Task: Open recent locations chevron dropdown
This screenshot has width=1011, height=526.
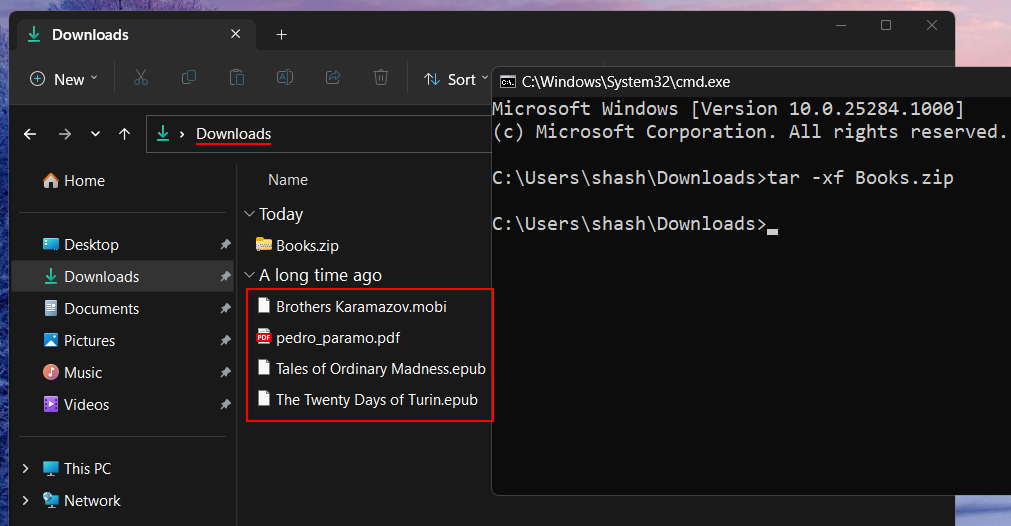Action: (95, 134)
